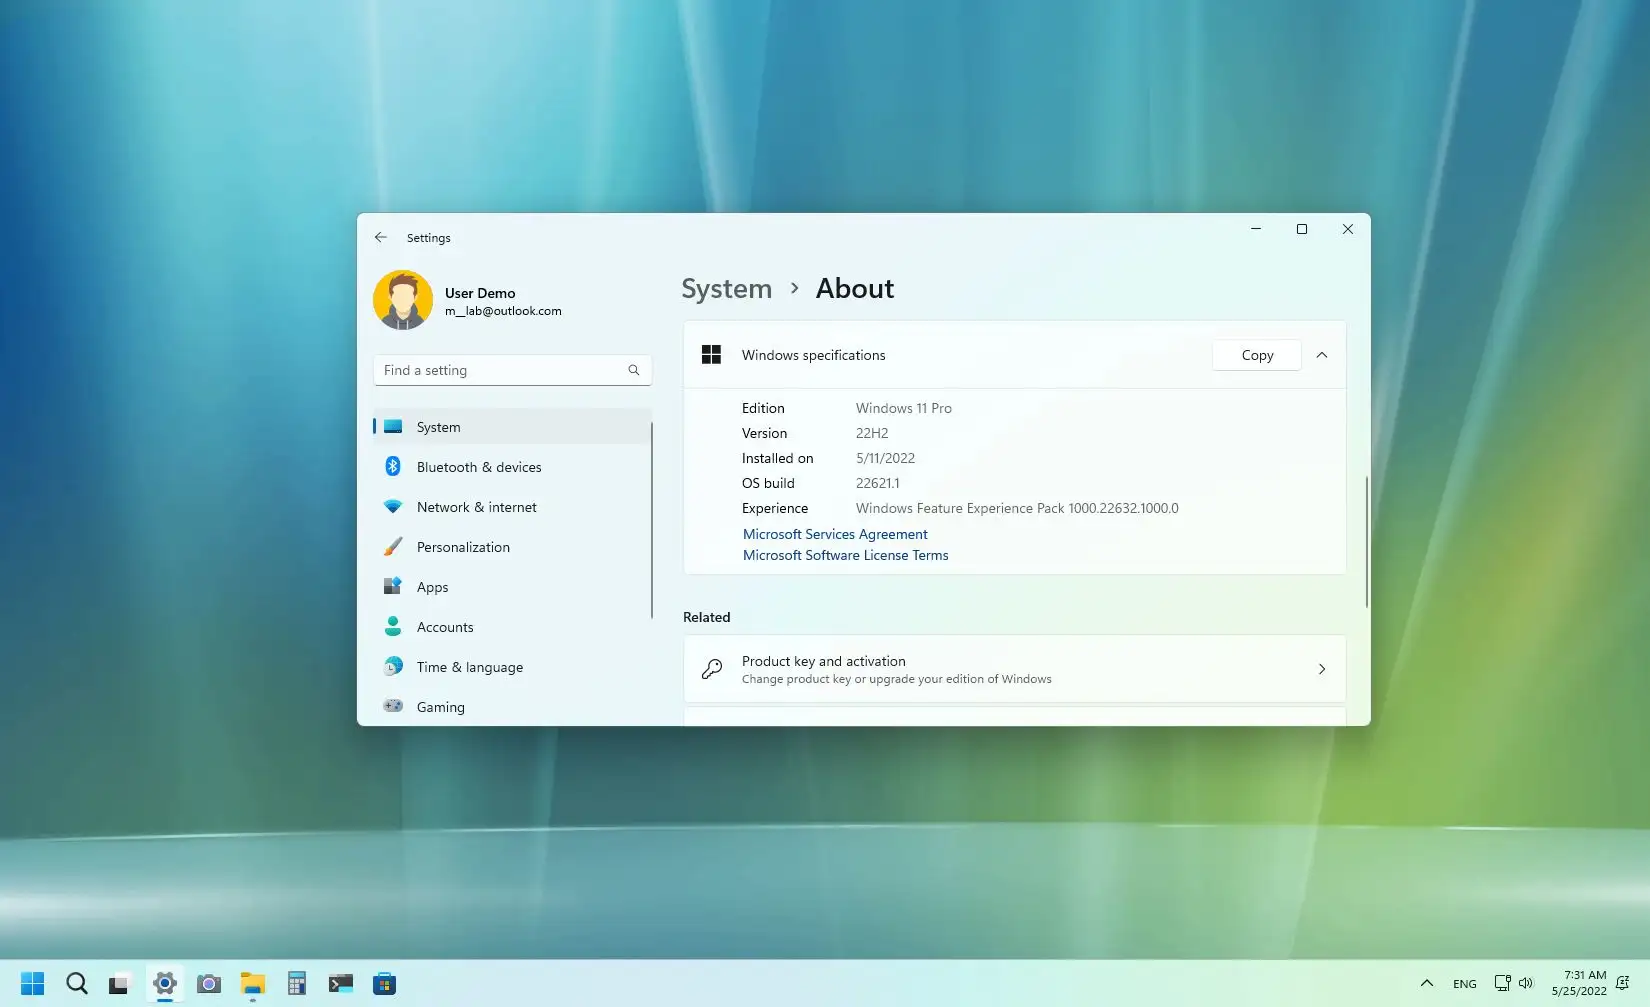Click the OS build value 22621.1
The image size is (1650, 1007).
(x=877, y=483)
